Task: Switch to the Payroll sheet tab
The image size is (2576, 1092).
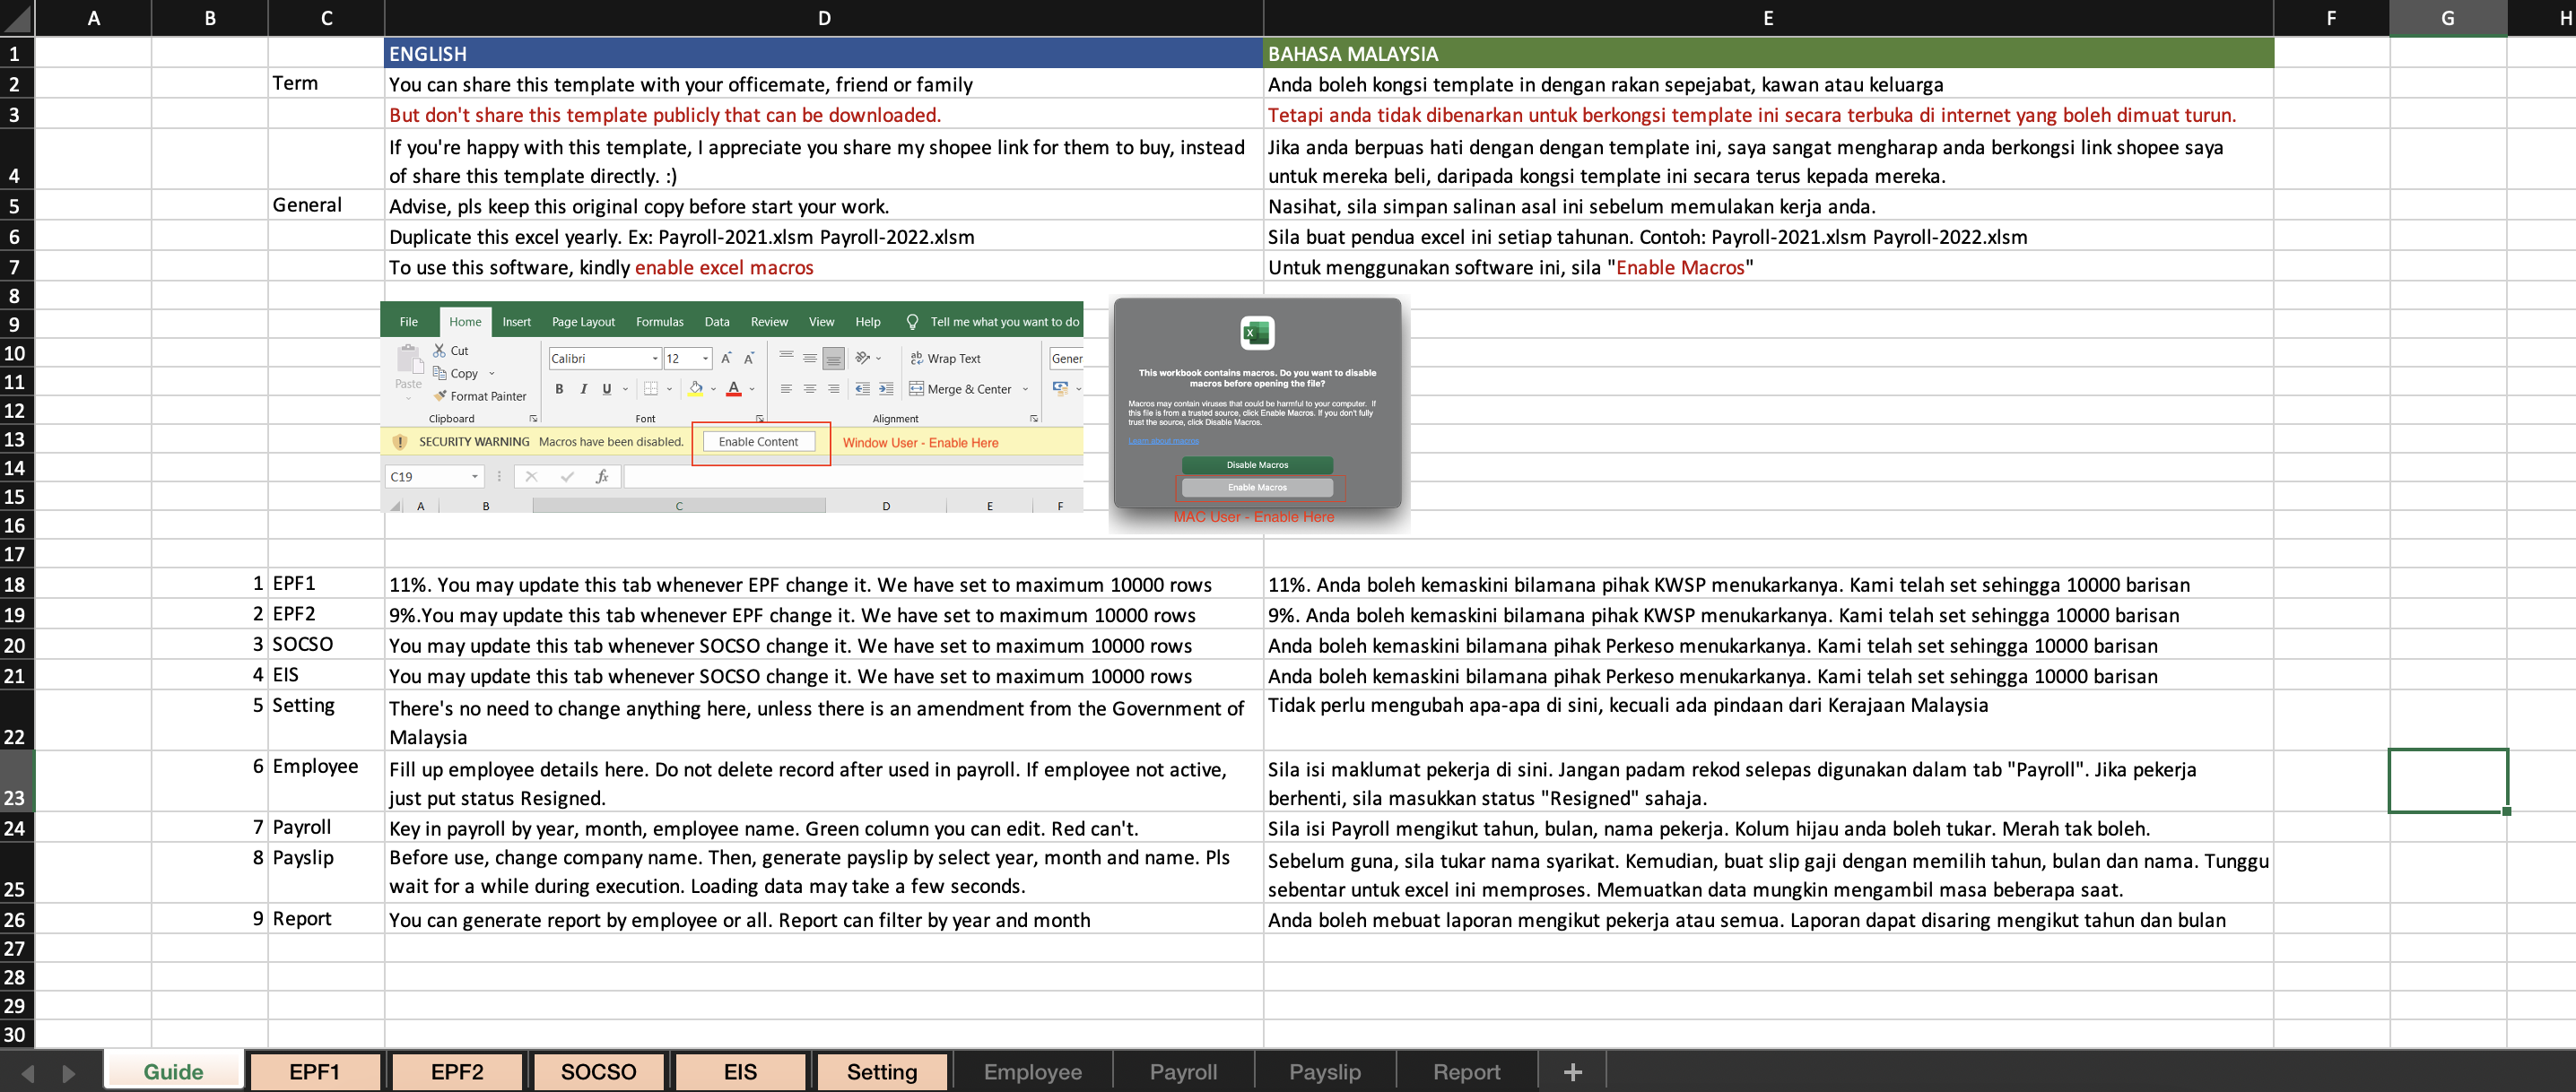Action: [1183, 1072]
